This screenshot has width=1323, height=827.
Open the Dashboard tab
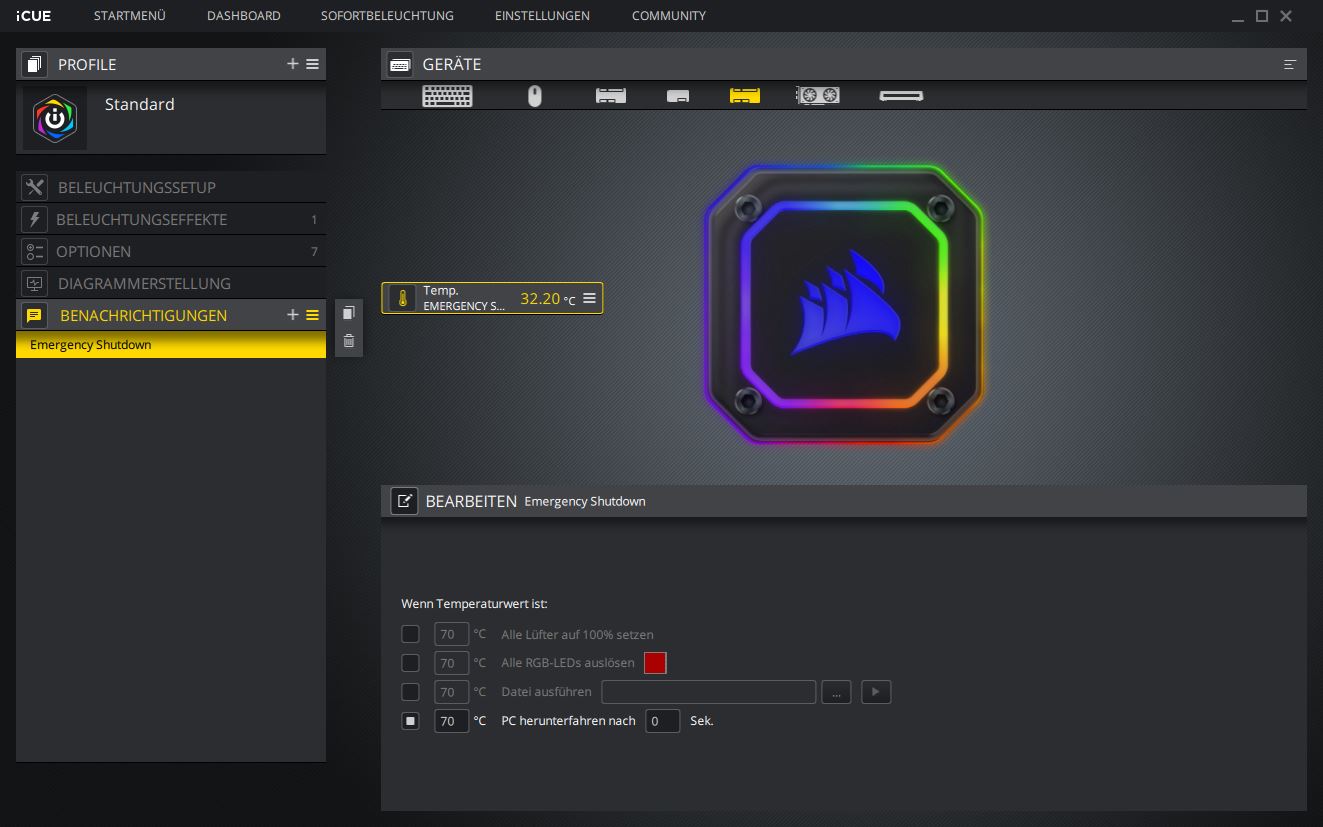244,16
